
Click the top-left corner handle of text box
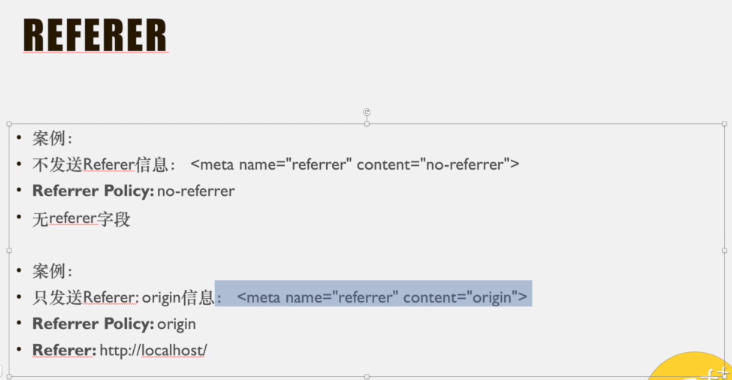tap(9, 124)
